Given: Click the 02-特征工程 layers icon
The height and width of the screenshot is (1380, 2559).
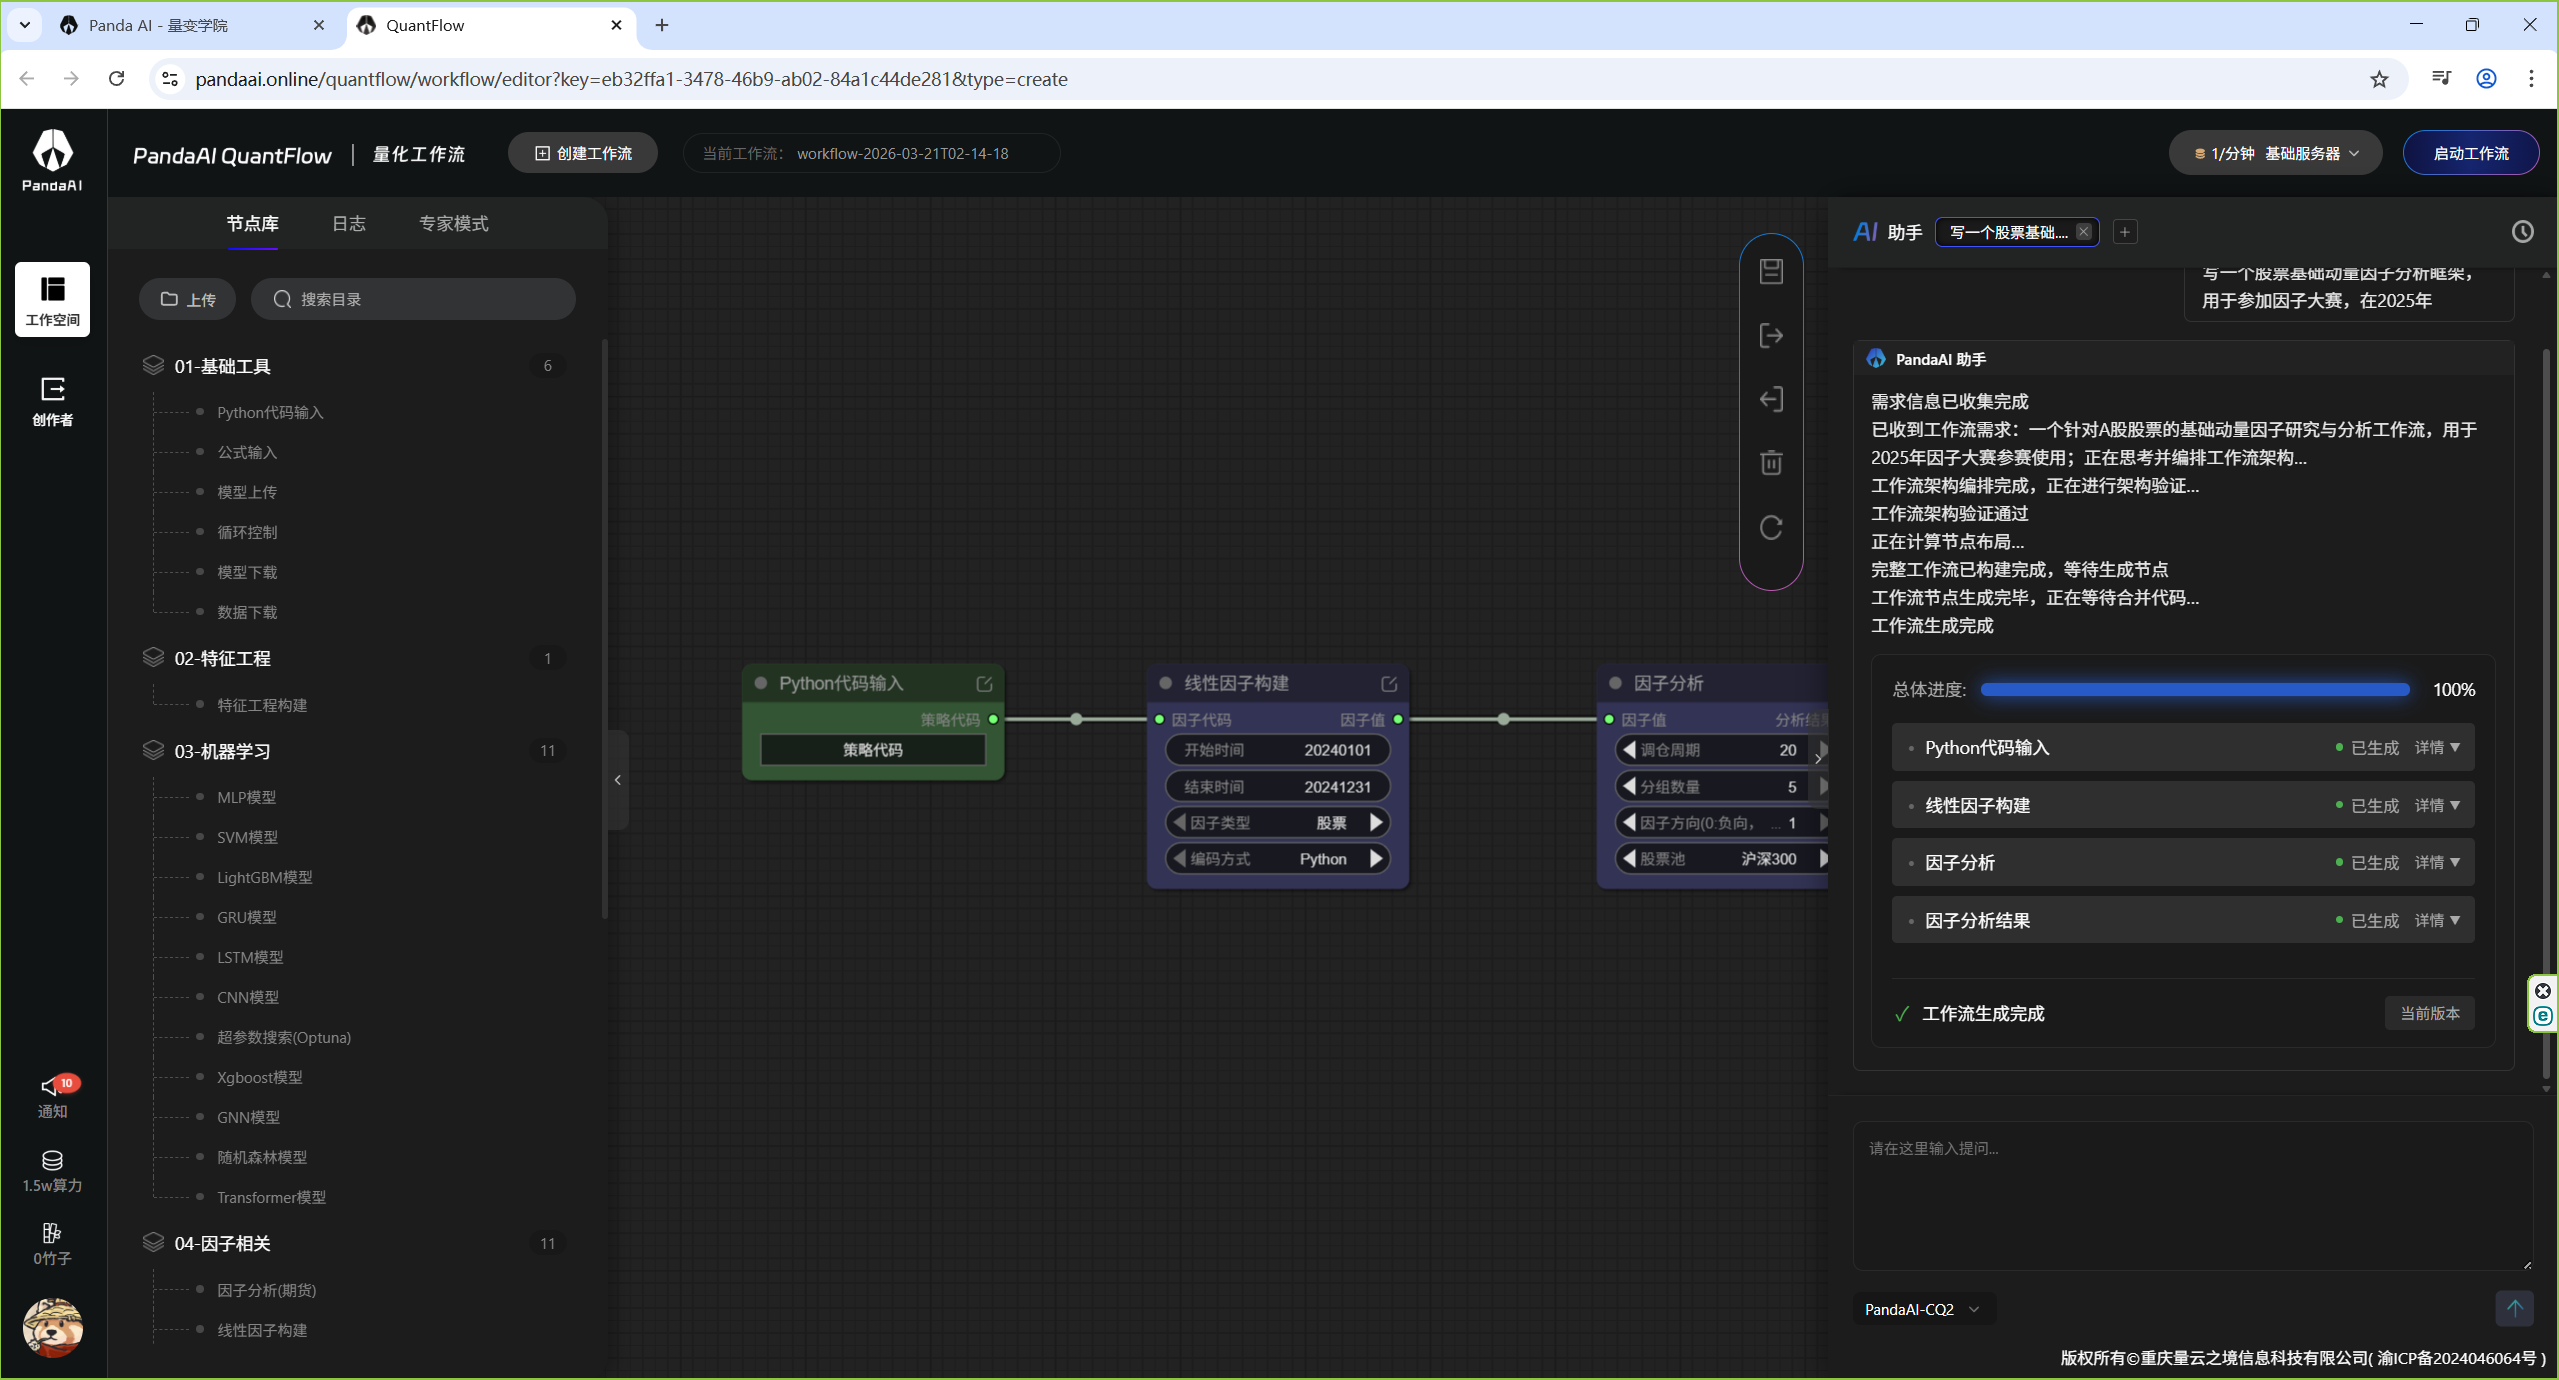Looking at the screenshot, I should (153, 657).
